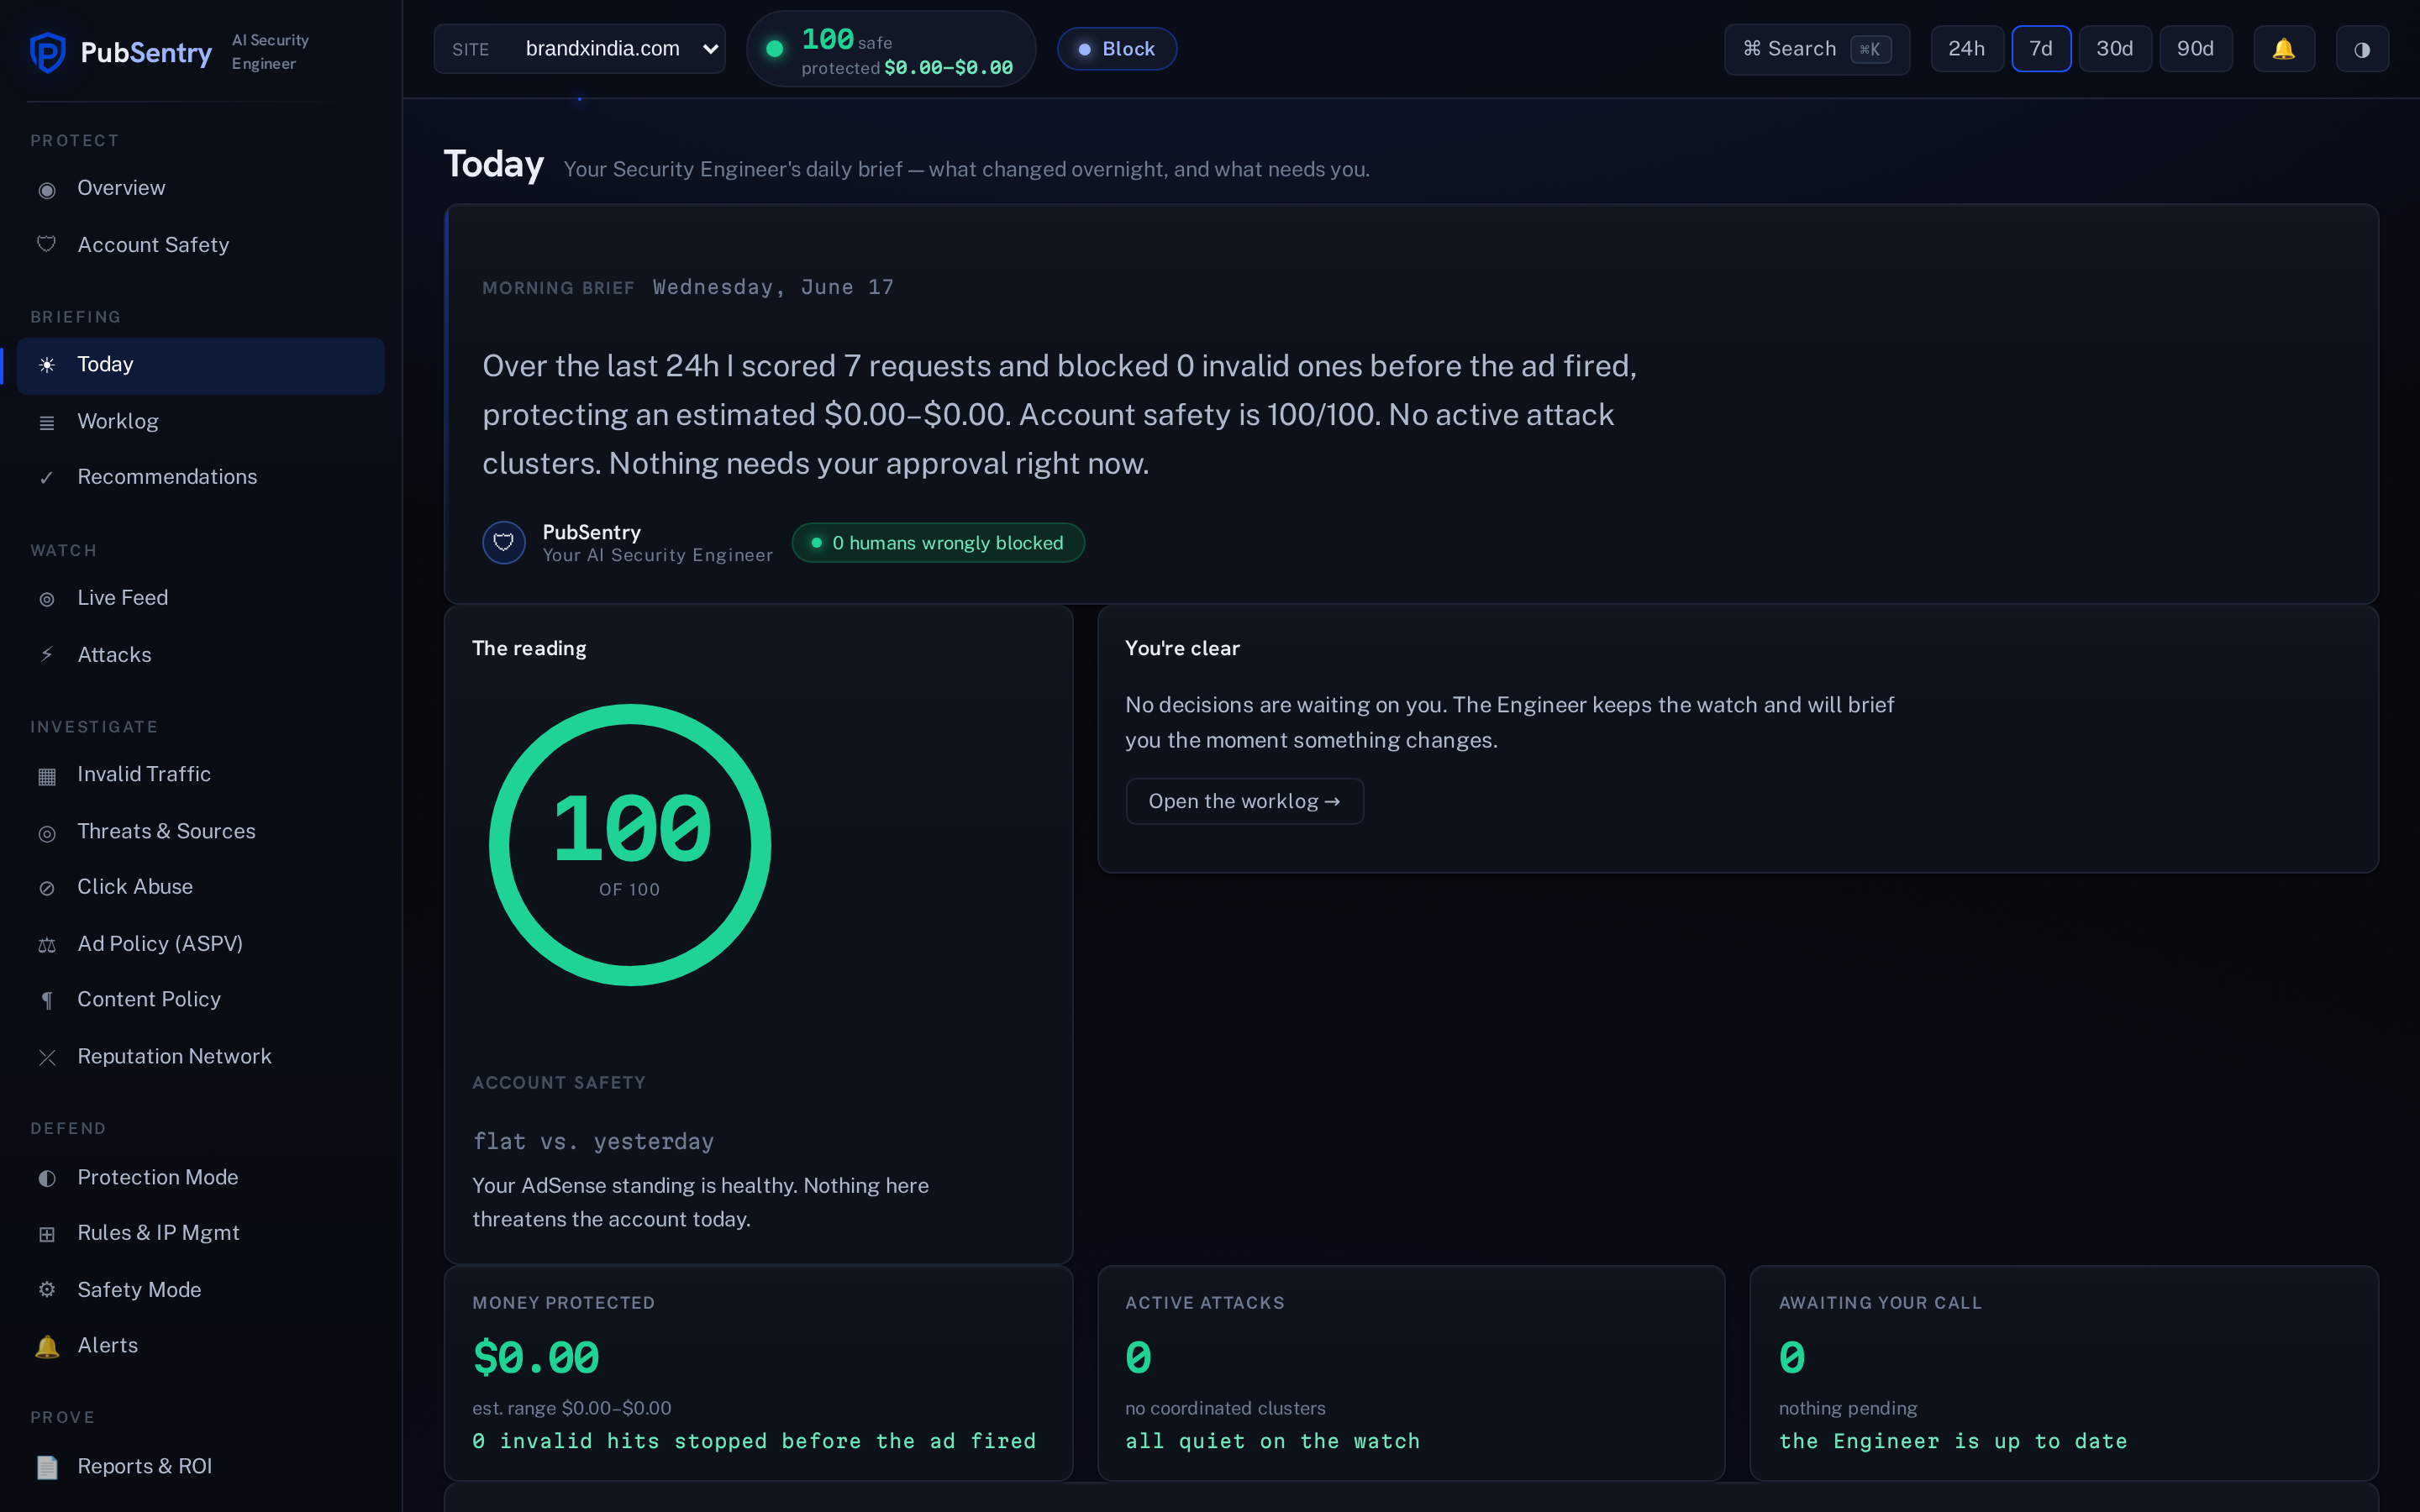Viewport: 2420px width, 1512px height.
Task: Open the brandxindia.com site dropdown
Action: pyautogui.click(x=580, y=49)
